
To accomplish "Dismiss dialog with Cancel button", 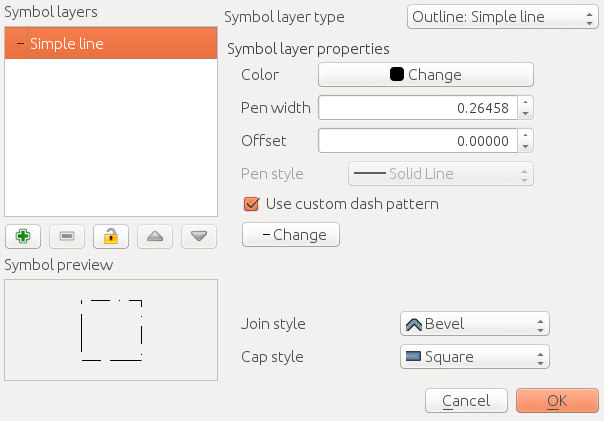I will (x=466, y=401).
